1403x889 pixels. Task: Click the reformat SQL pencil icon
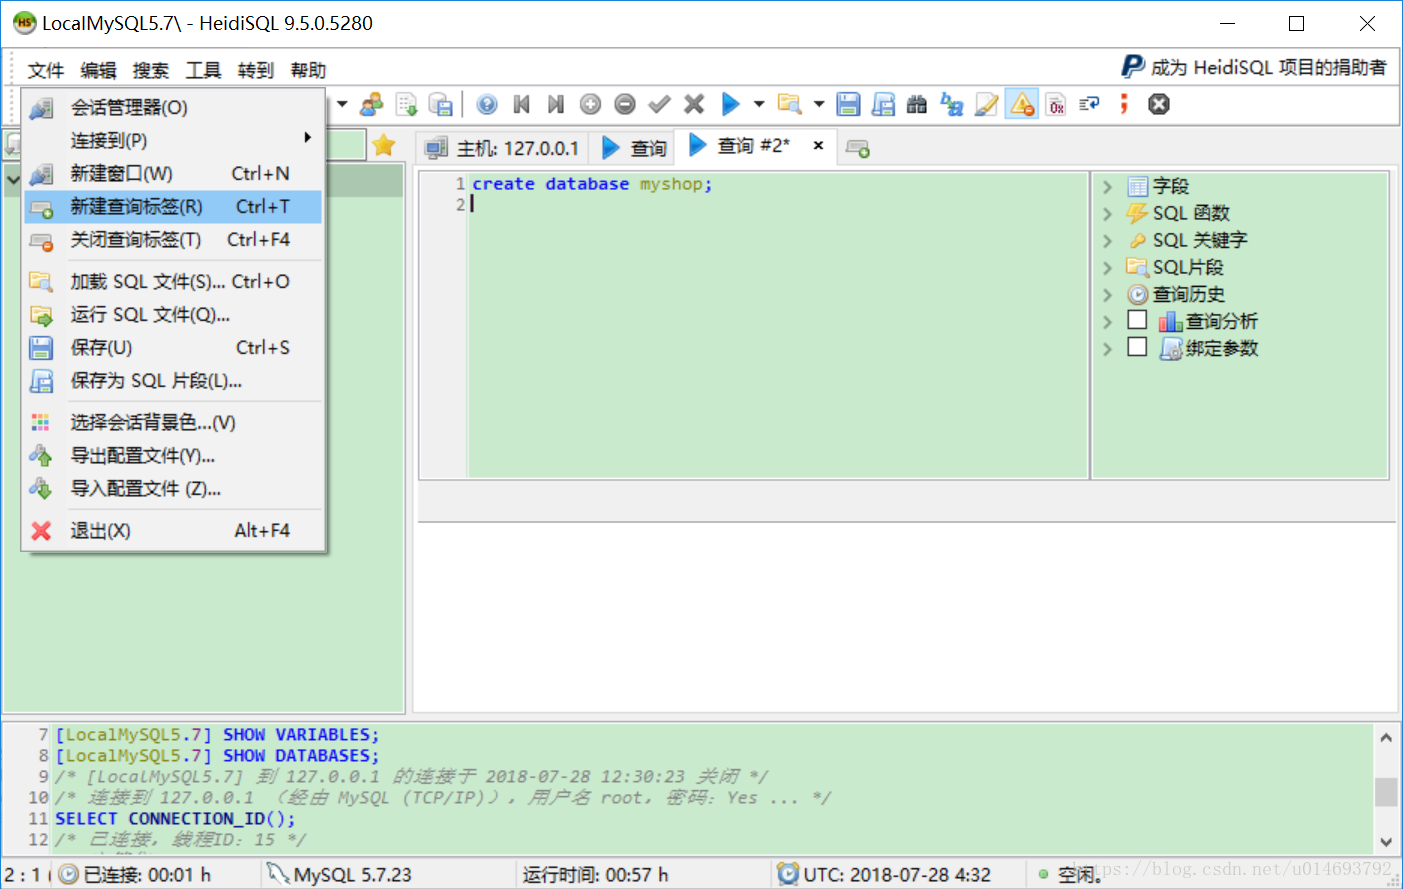[x=986, y=104]
